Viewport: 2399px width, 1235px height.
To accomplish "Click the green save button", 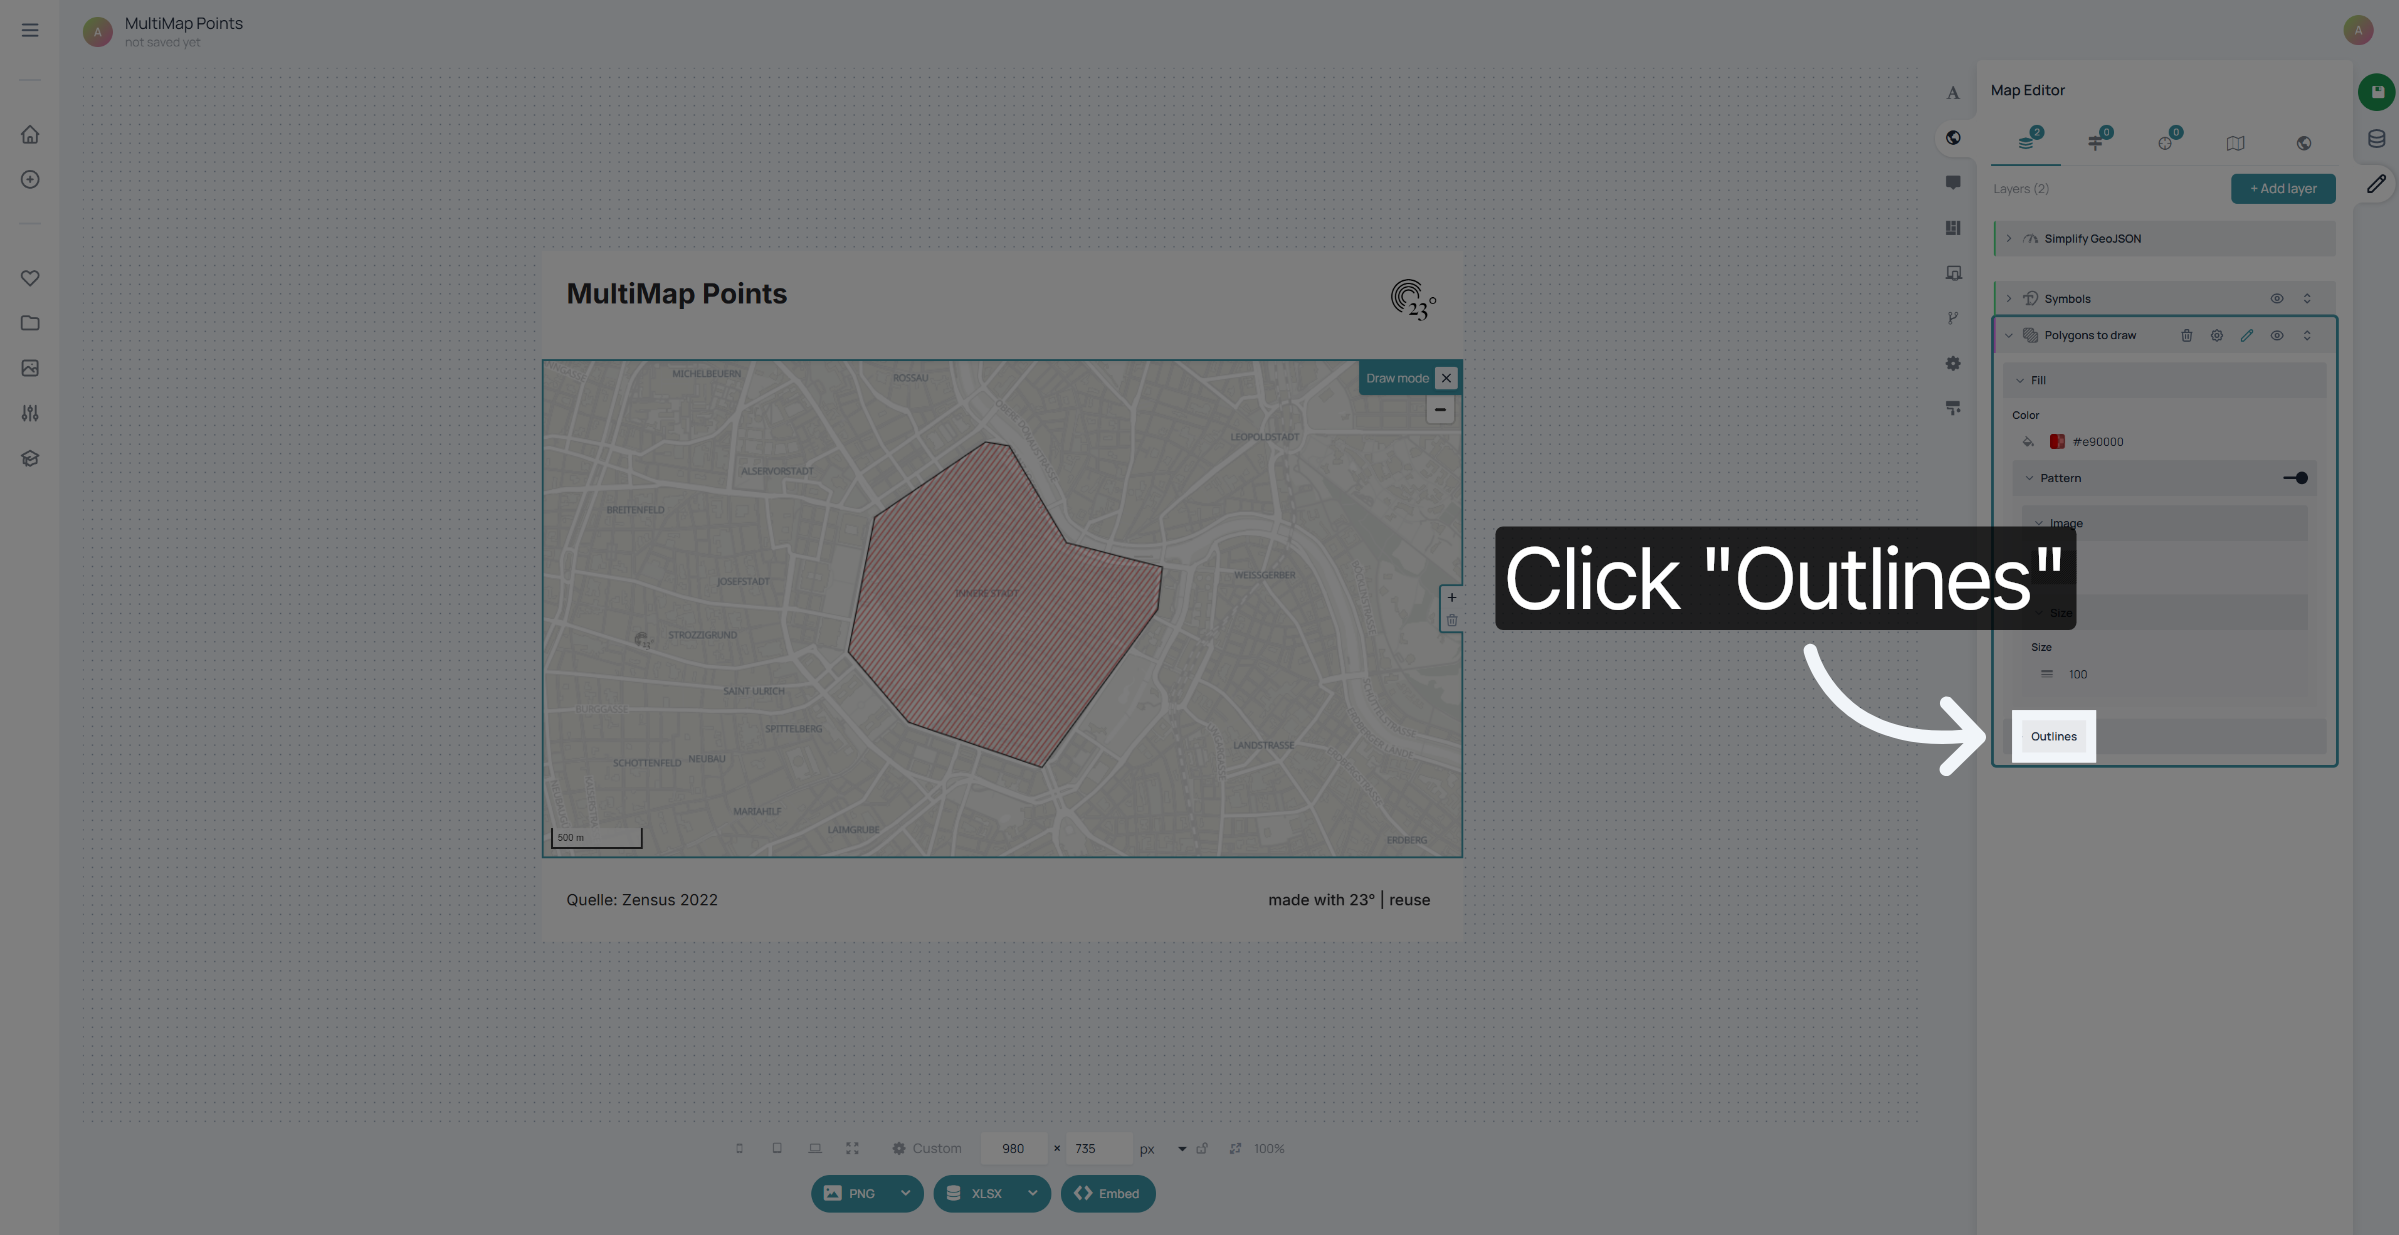I will tap(2376, 92).
